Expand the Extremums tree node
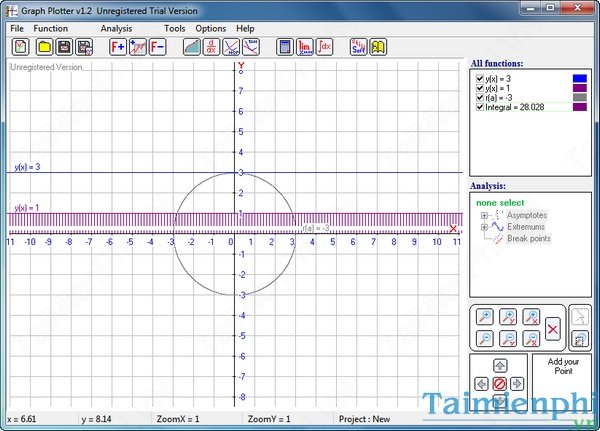 pyautogui.click(x=485, y=227)
